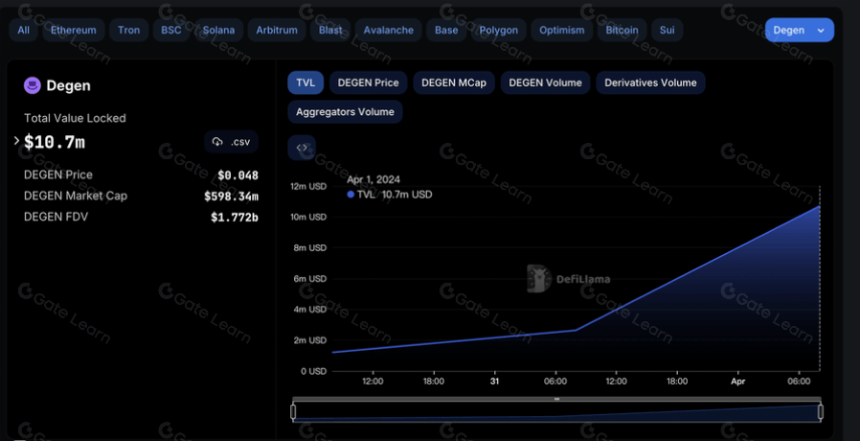Click the TVL line endpoint at Apr 1
The width and height of the screenshot is (860, 441).
819,206
